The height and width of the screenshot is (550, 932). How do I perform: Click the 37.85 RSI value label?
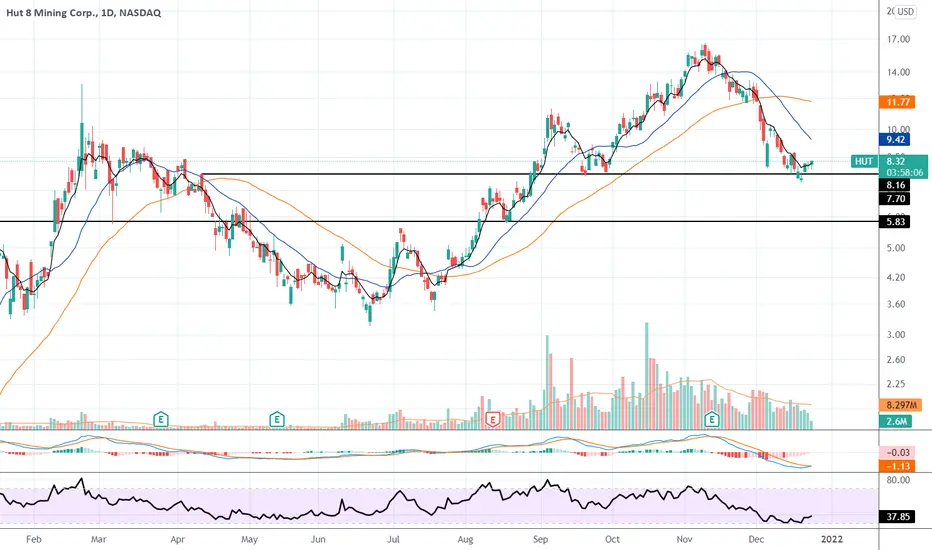click(898, 517)
